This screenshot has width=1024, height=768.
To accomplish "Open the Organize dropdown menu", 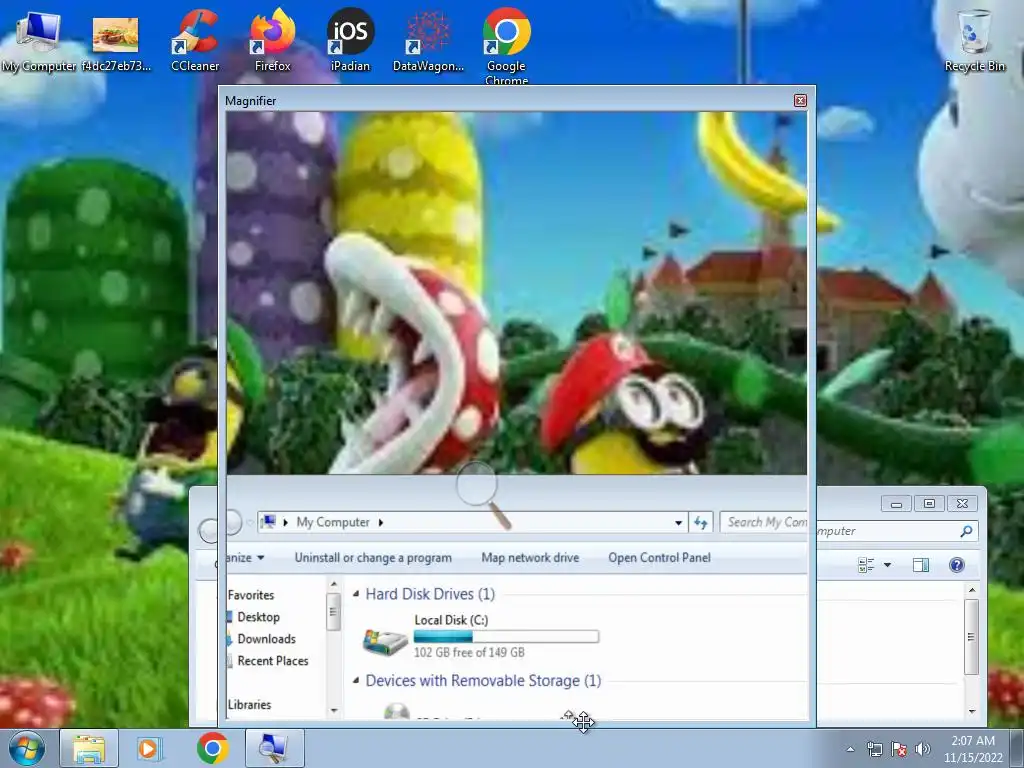I will [x=246, y=557].
